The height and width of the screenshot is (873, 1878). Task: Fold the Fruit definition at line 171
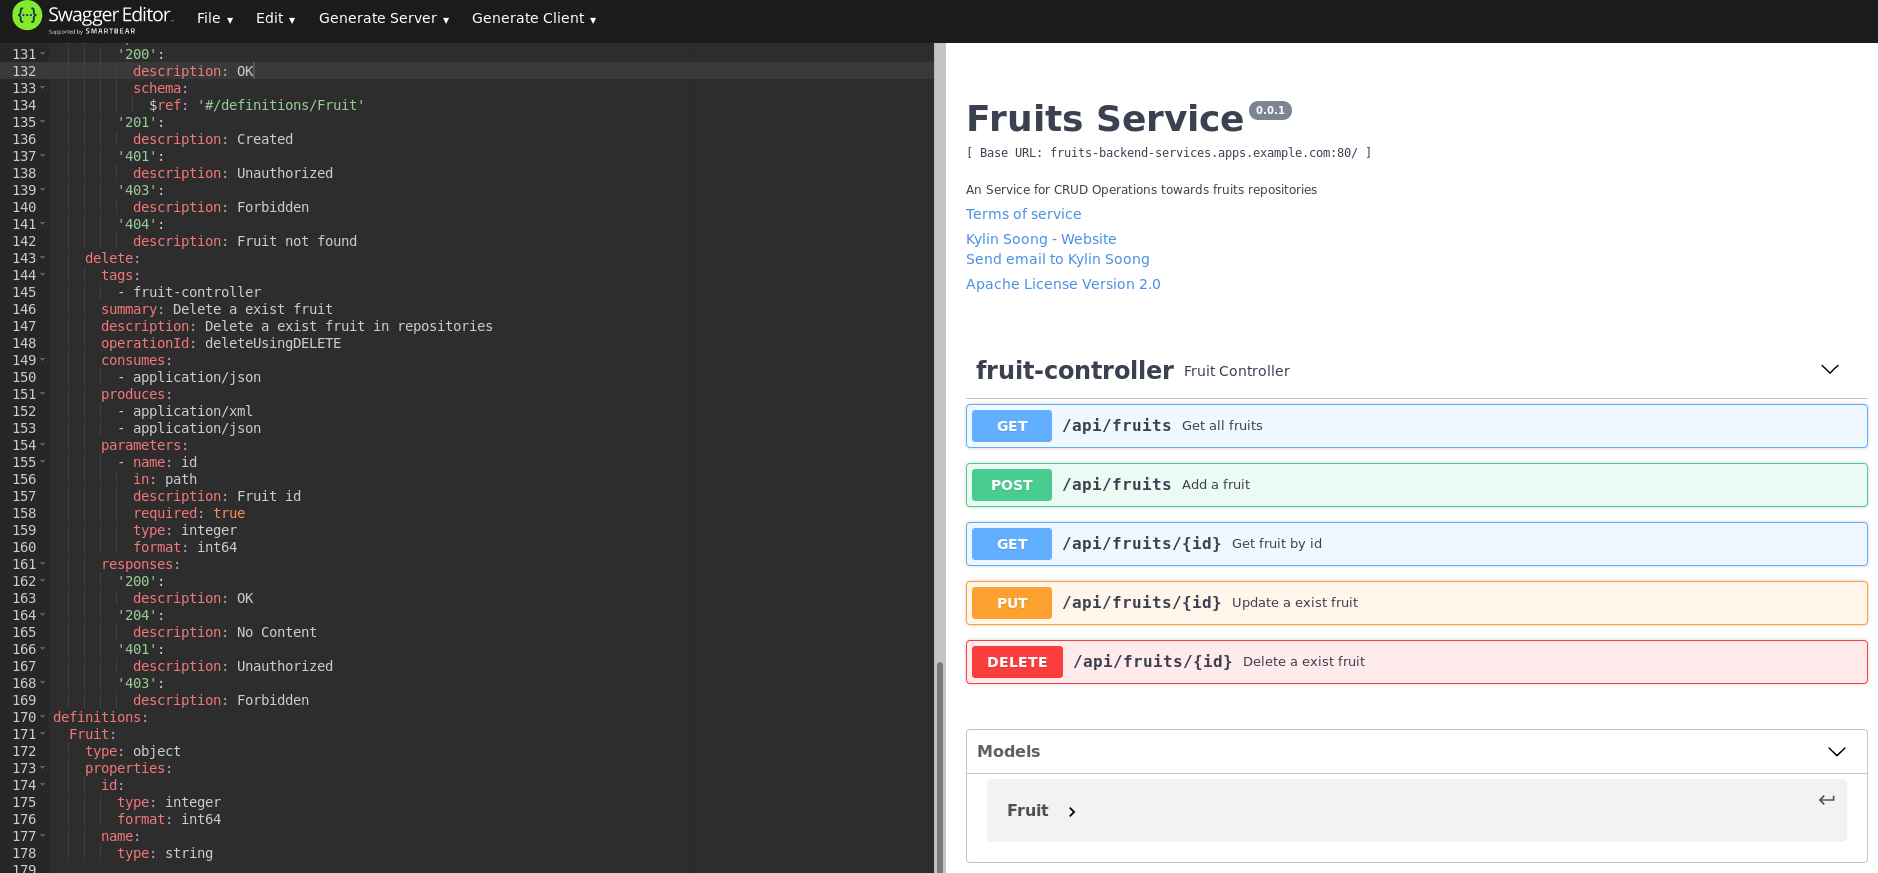tap(43, 734)
